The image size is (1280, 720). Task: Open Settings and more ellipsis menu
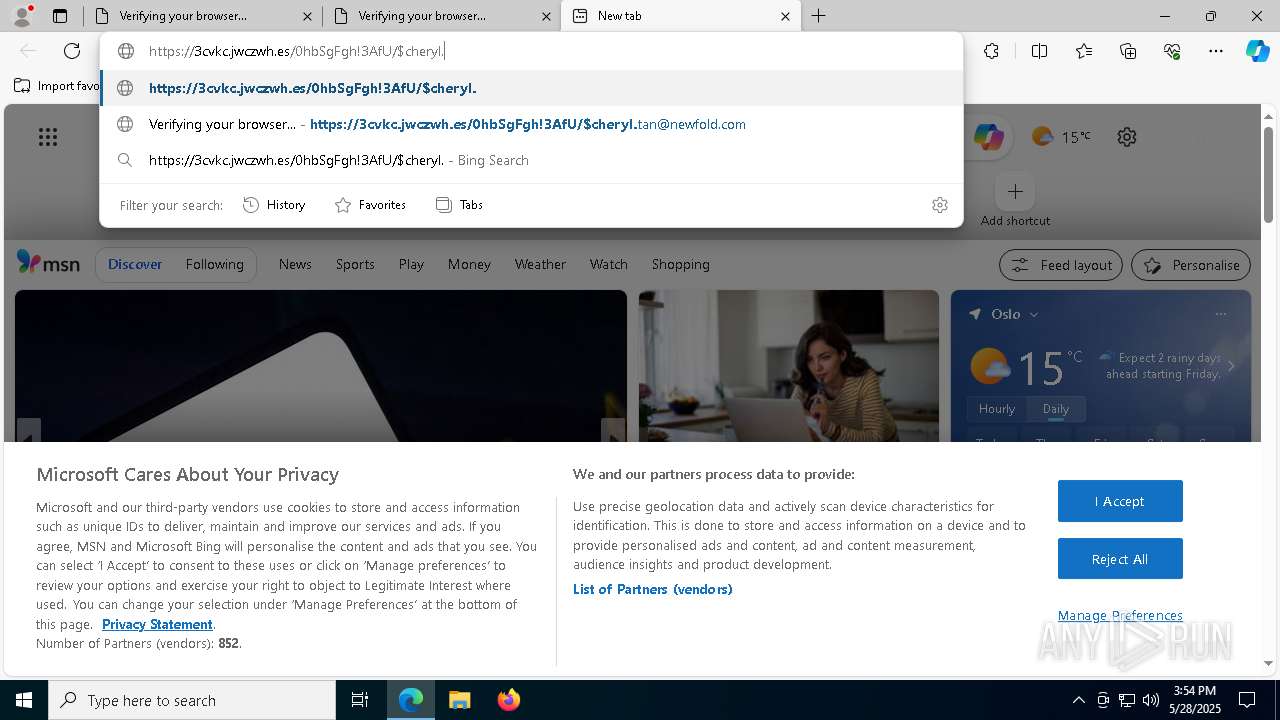(1216, 51)
